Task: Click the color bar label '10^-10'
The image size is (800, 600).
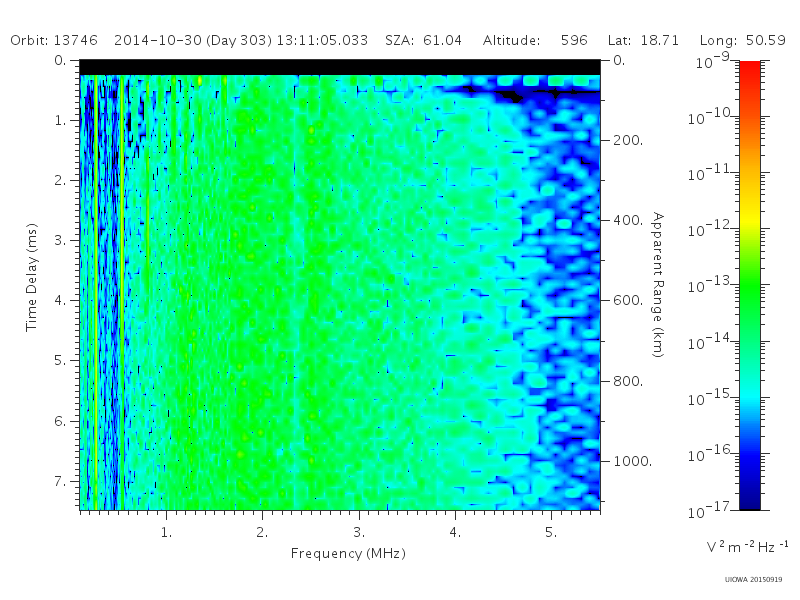Action: click(711, 116)
